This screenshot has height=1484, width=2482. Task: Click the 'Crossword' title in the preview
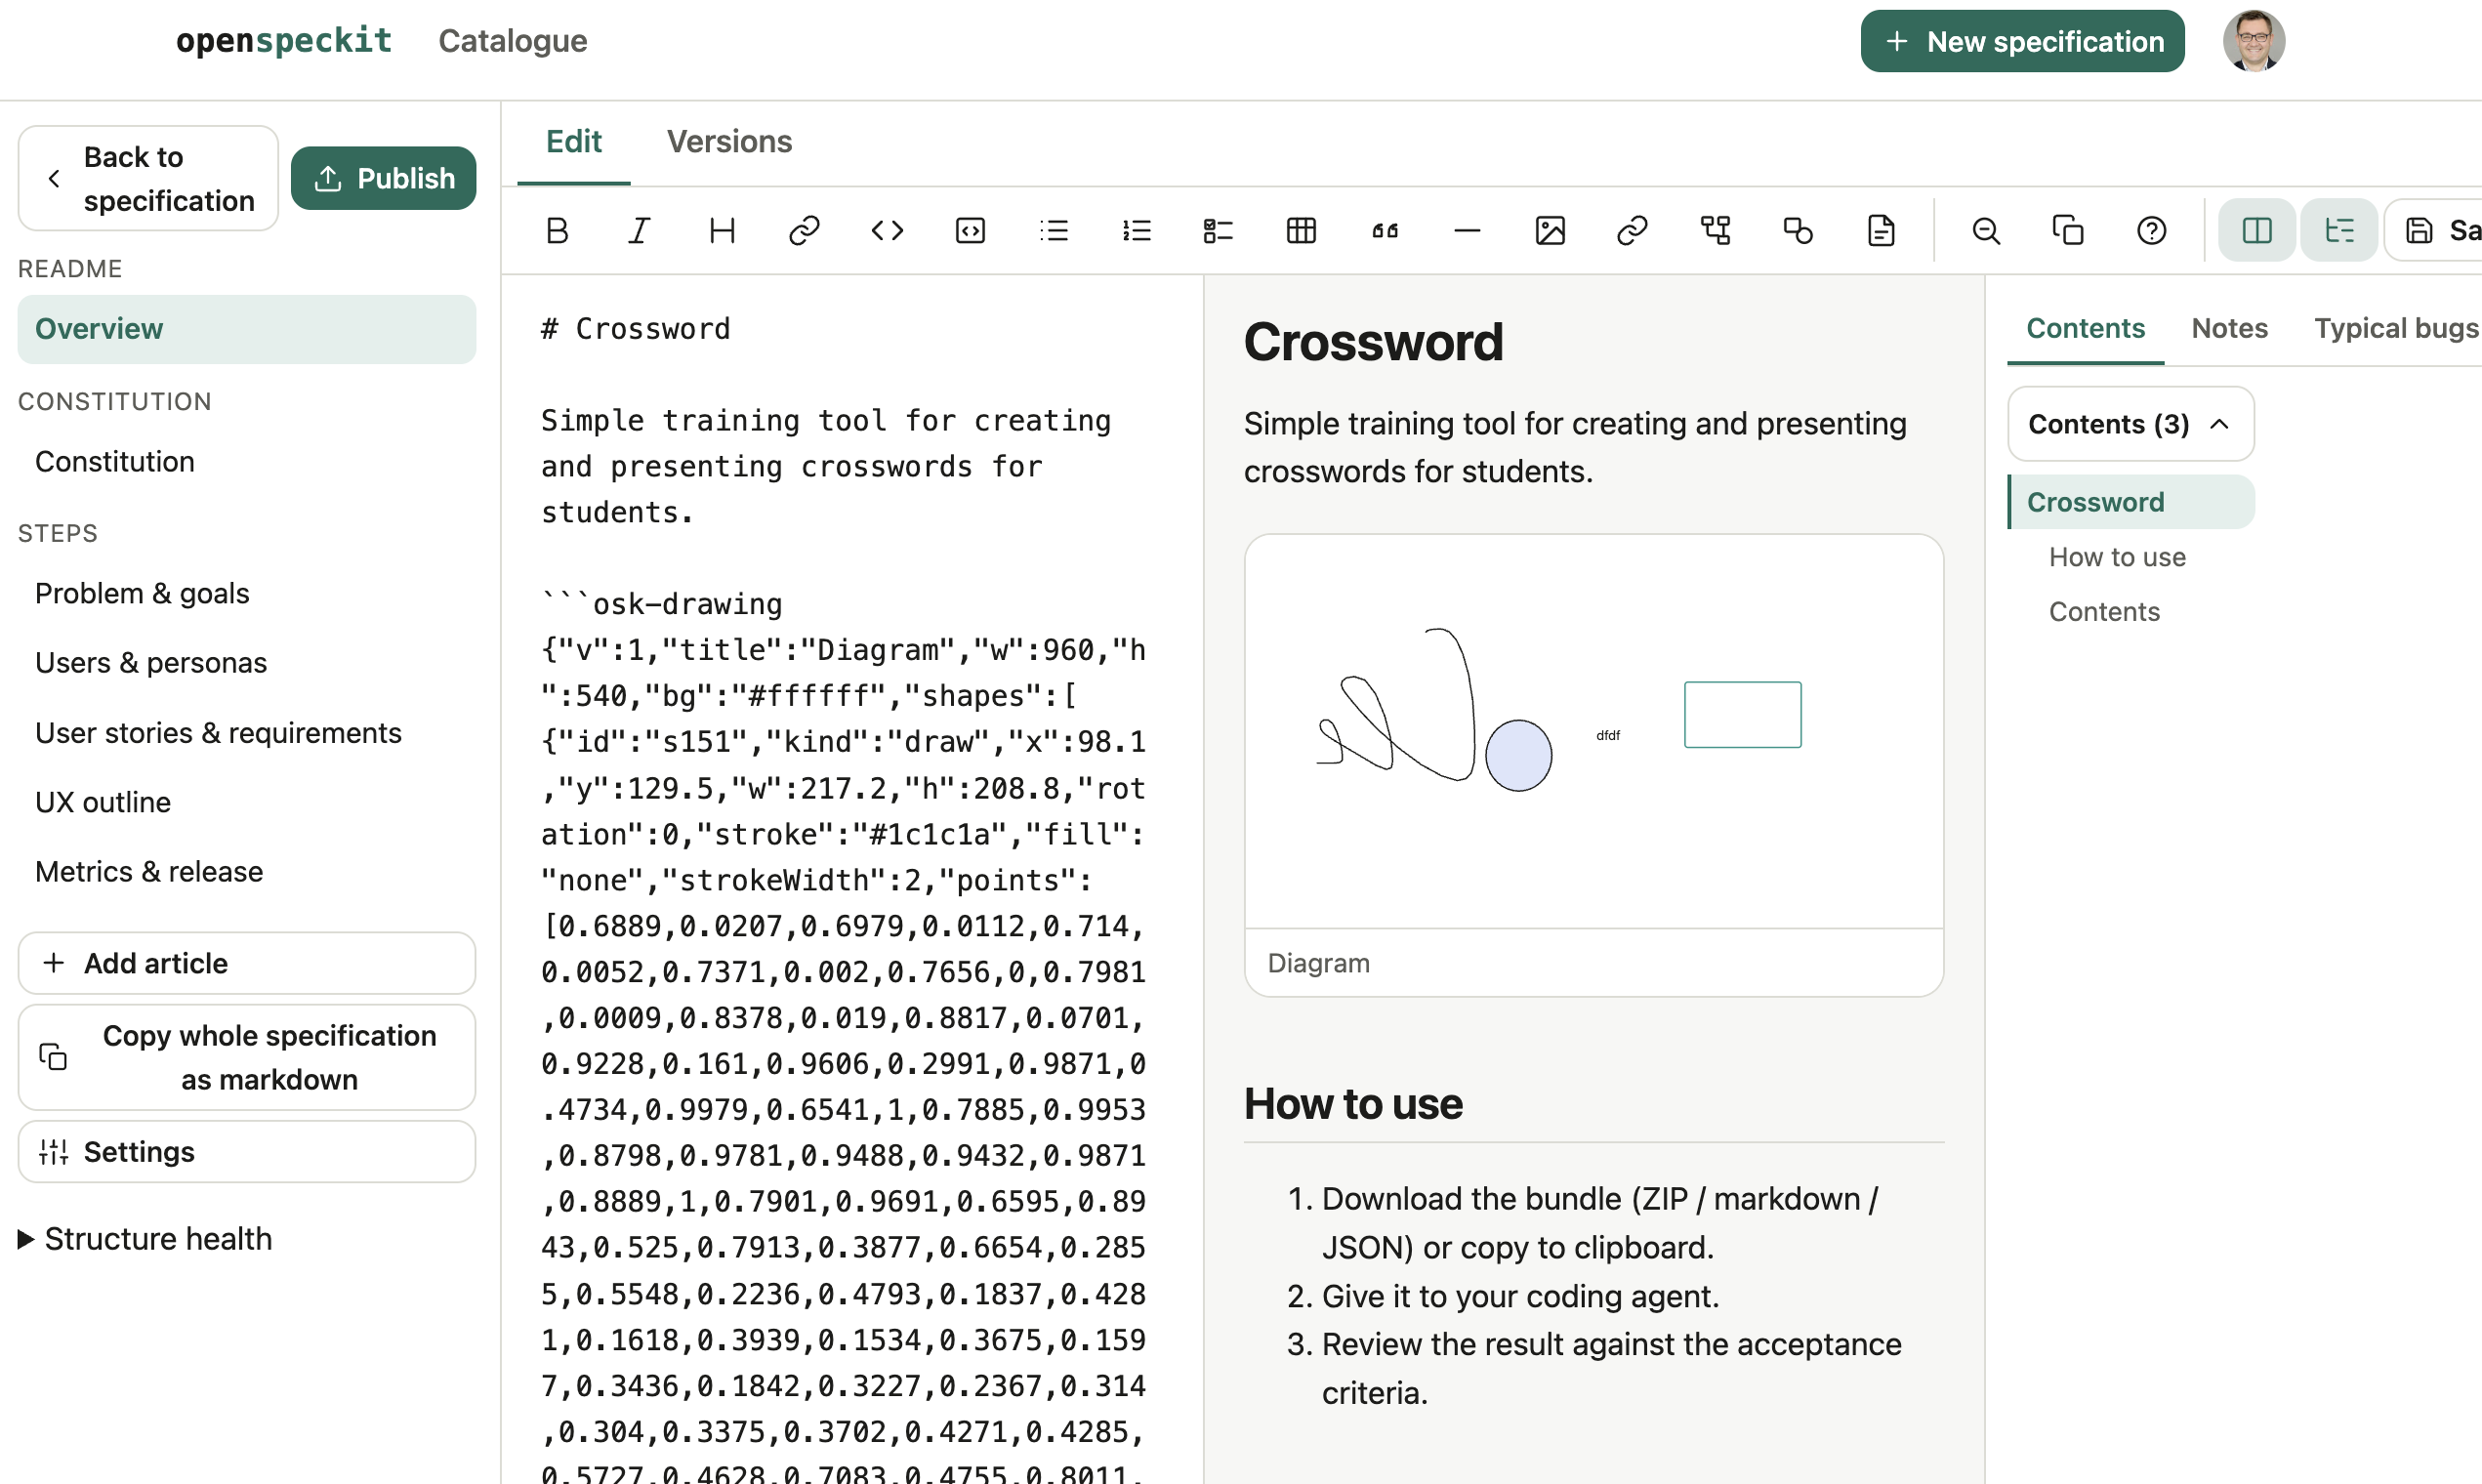[x=1373, y=342]
